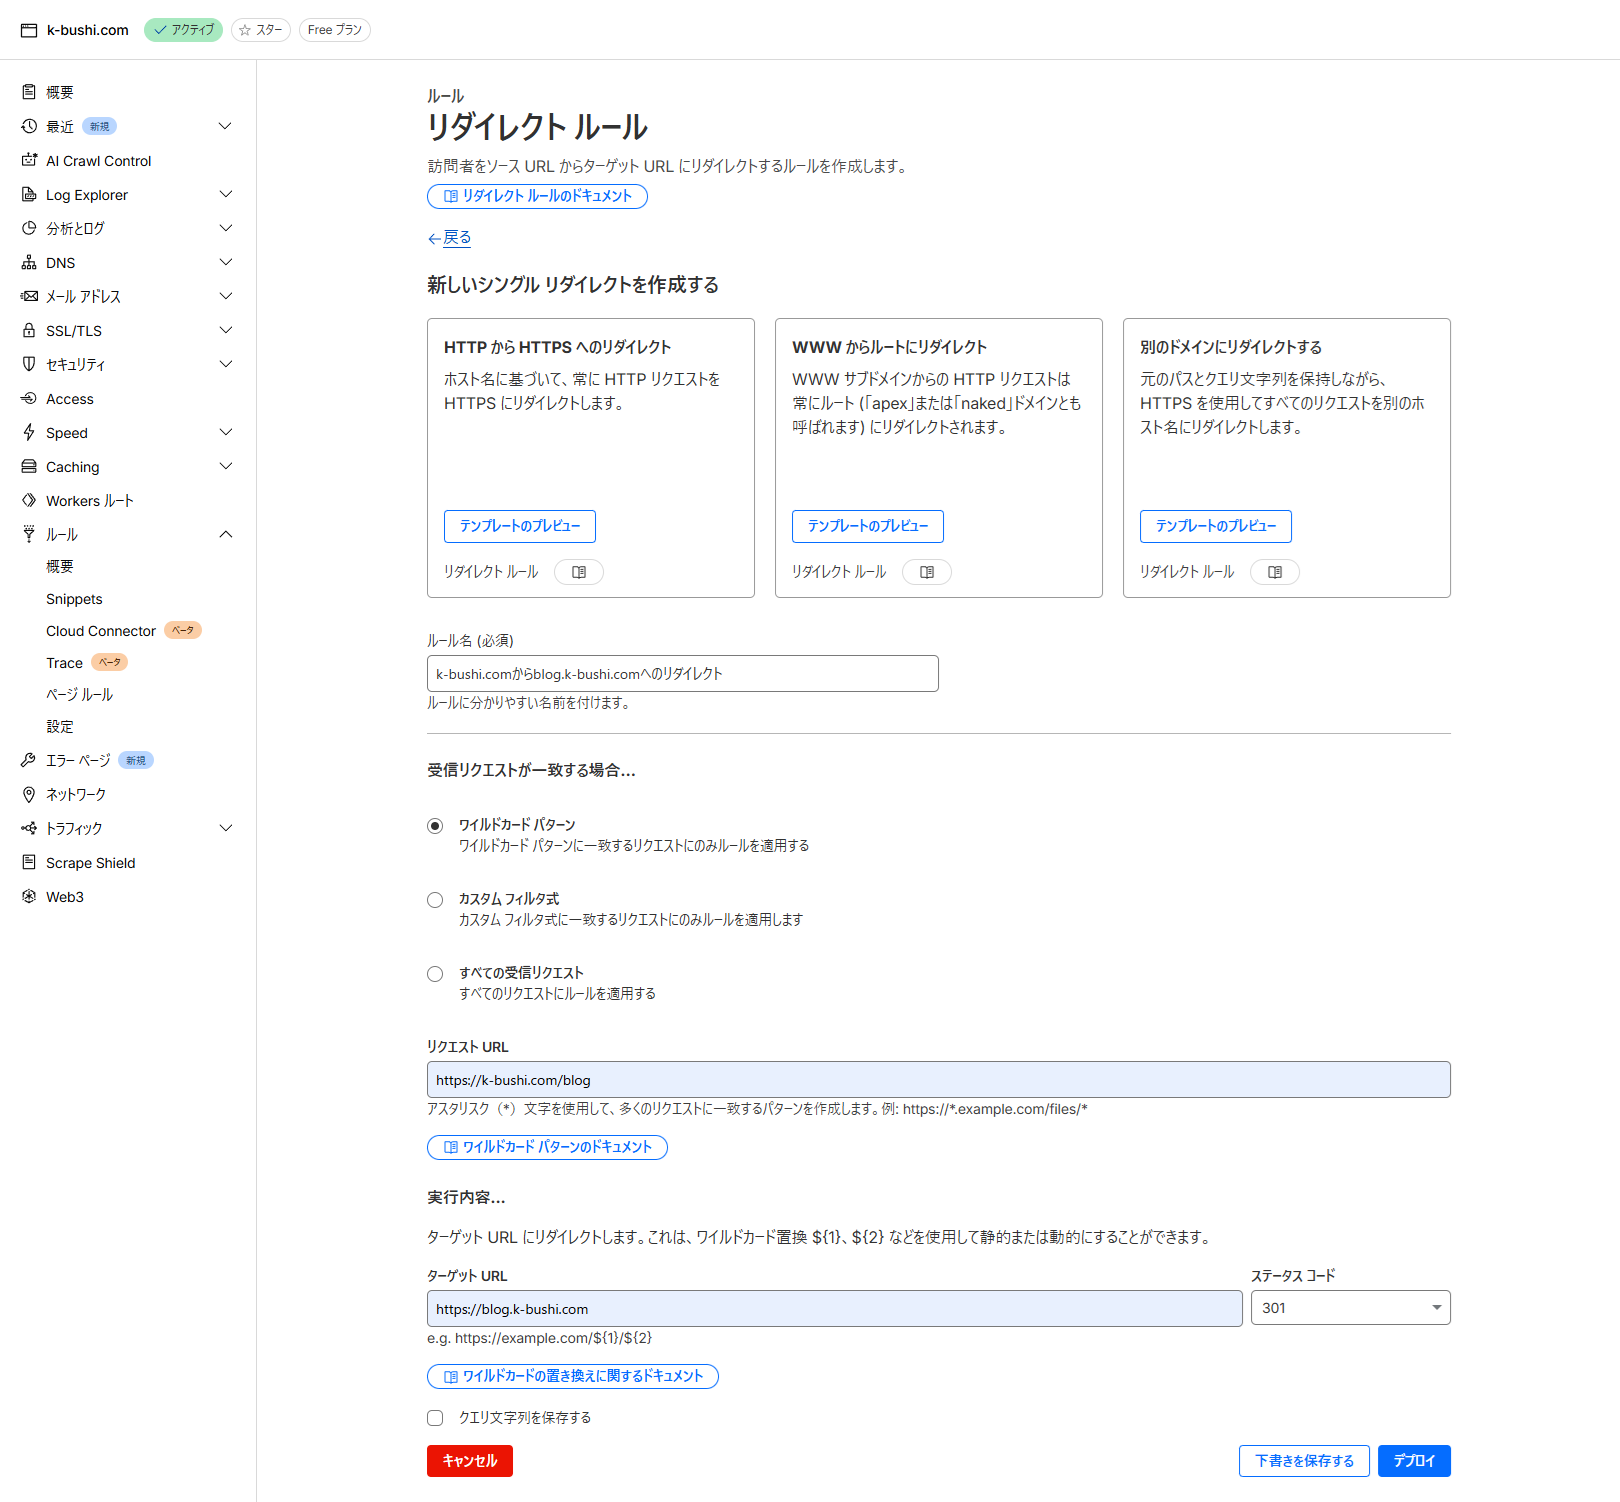Select the DNS section in the sidebar
The image size is (1620, 1502).
[x=60, y=262]
